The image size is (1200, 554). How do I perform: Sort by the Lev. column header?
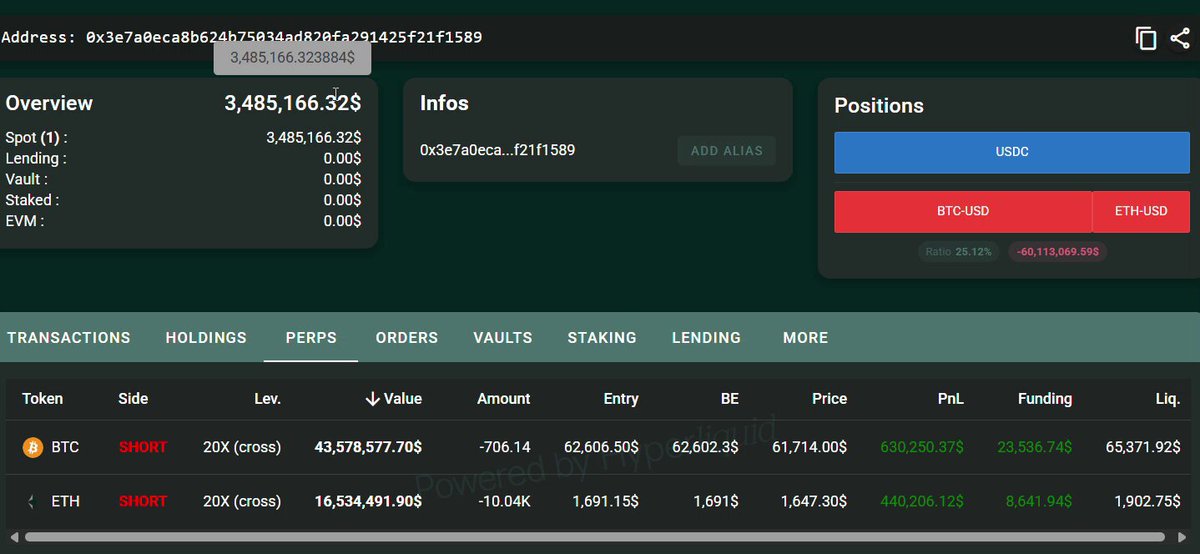tap(268, 399)
